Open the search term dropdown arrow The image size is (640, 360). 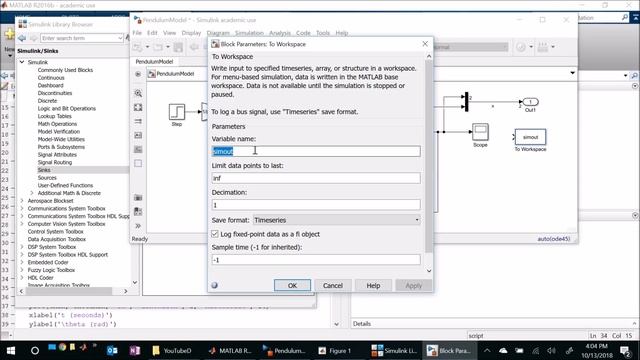(120, 38)
